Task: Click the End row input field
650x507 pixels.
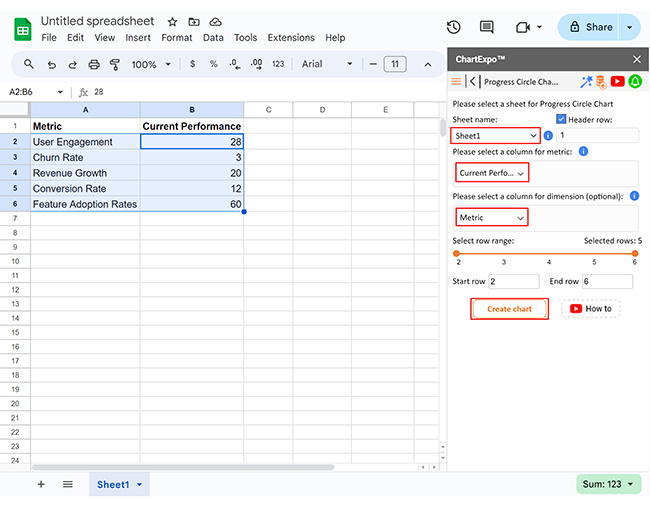Action: pos(607,281)
